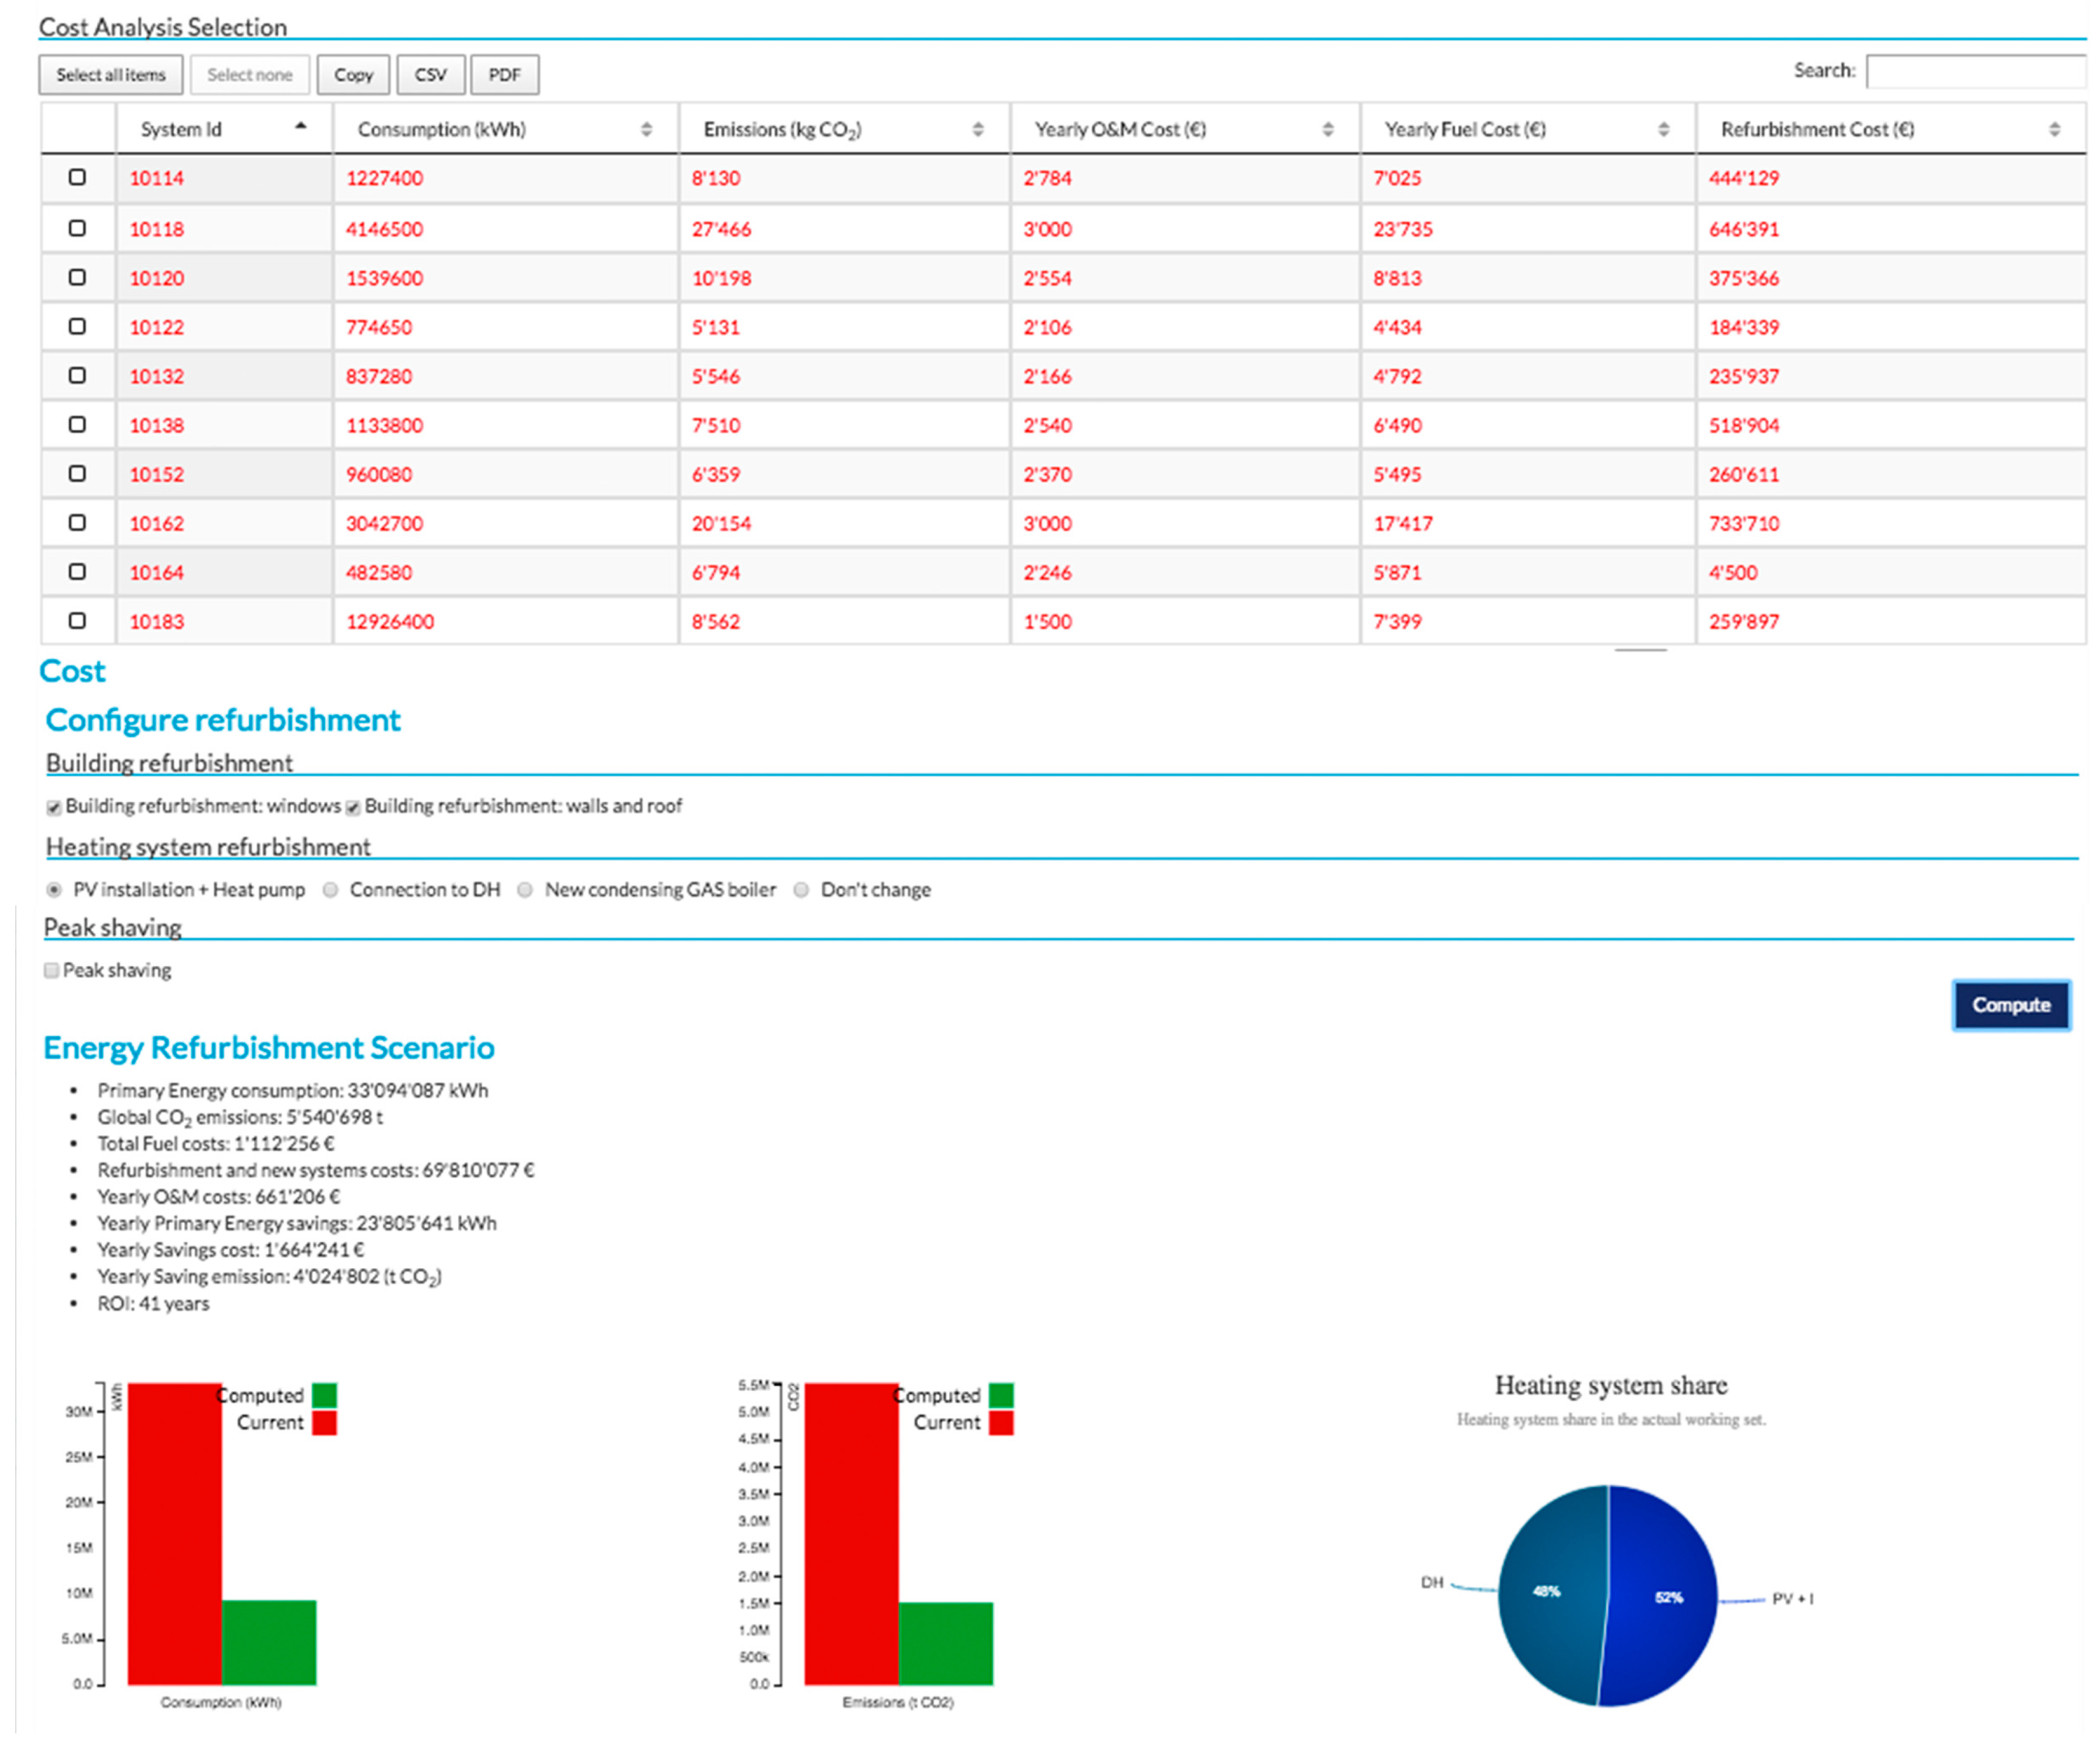Screen dimensions: 2100x1747
Task: Toggle Building refurbishment: windows checkbox
Action: tap(54, 807)
